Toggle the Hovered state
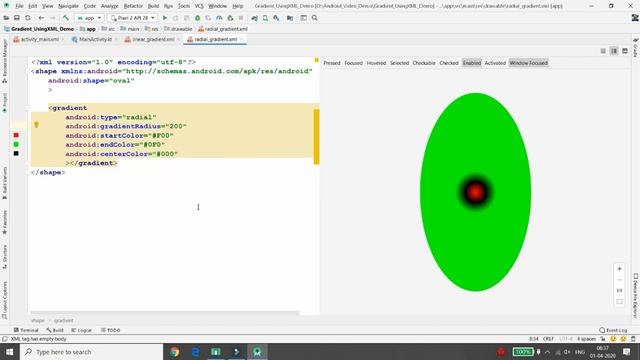The height and width of the screenshot is (360, 640). click(376, 63)
